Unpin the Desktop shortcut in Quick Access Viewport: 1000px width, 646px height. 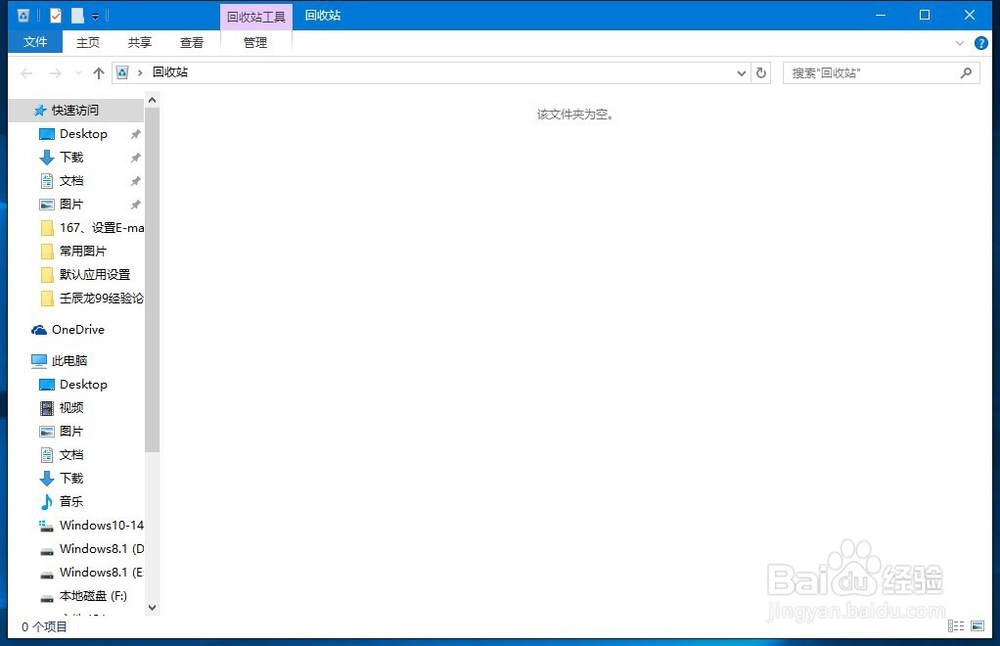(x=135, y=133)
